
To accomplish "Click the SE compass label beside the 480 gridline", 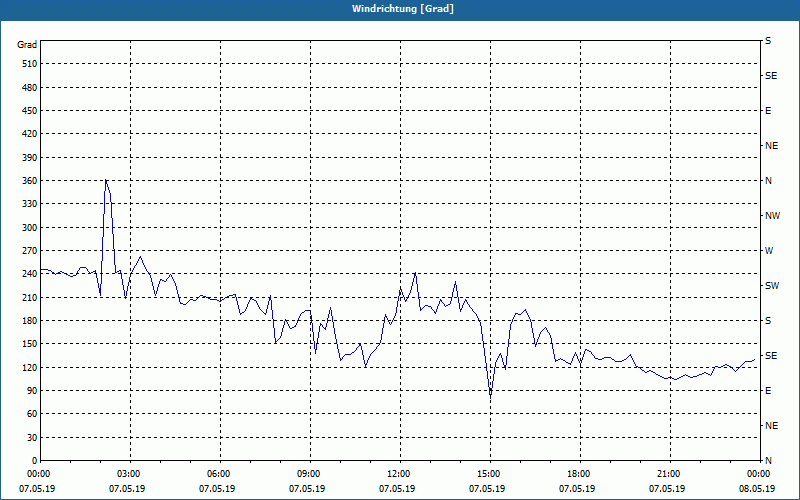I will [x=771, y=76].
